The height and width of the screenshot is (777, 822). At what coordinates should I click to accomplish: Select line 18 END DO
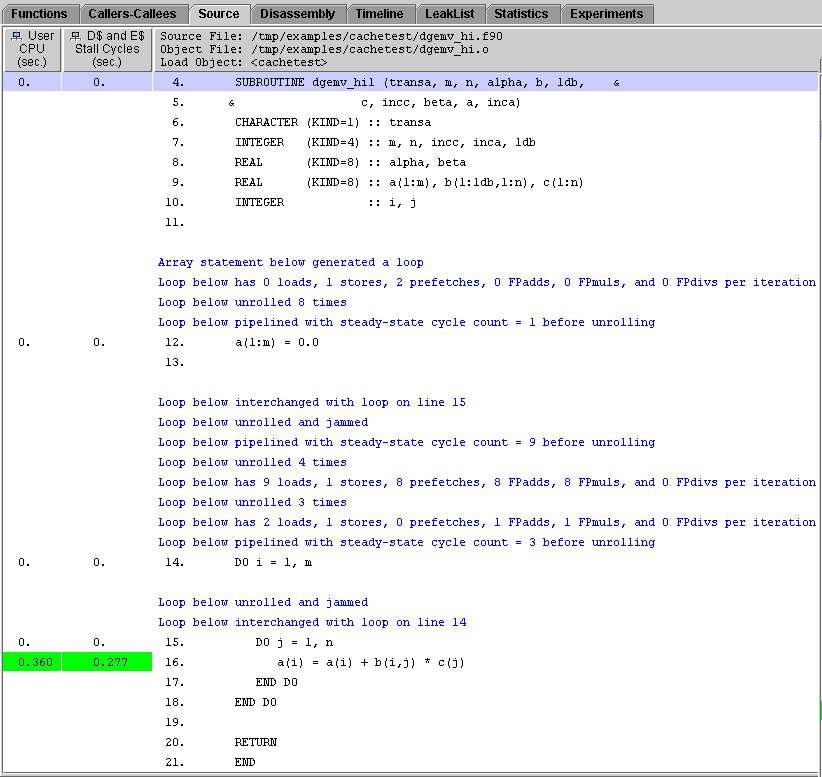tap(255, 702)
